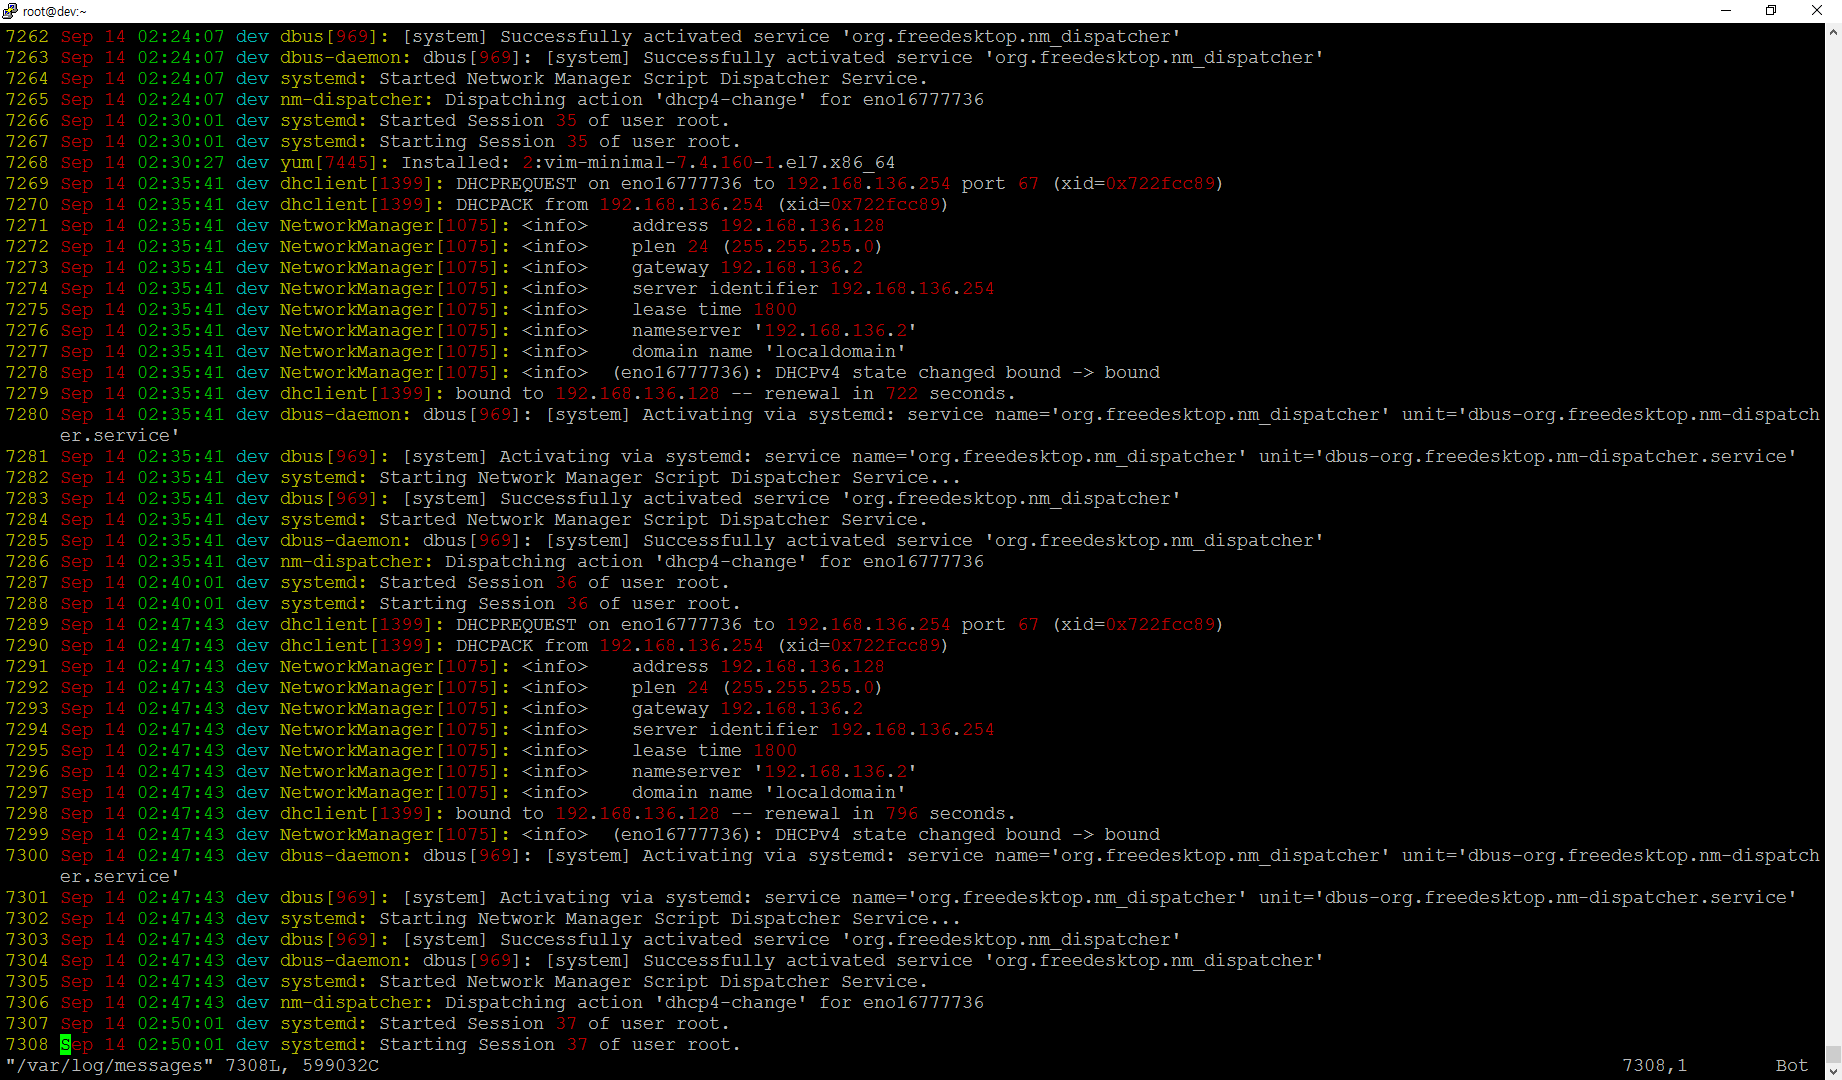Click 'DHCPREQUEST' on line 7269
The width and height of the screenshot is (1842, 1080).
(x=516, y=184)
